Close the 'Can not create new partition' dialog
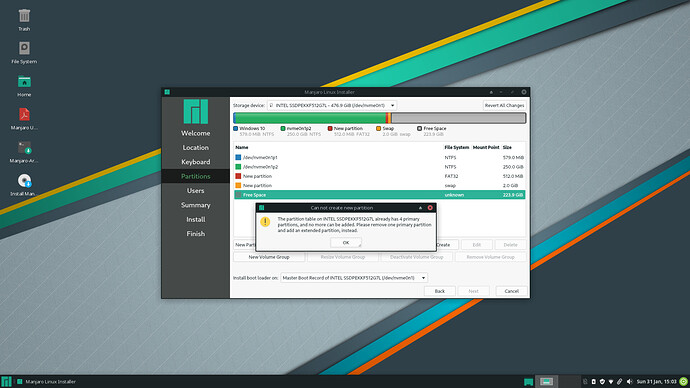This screenshot has height=388, width=690. coord(430,208)
